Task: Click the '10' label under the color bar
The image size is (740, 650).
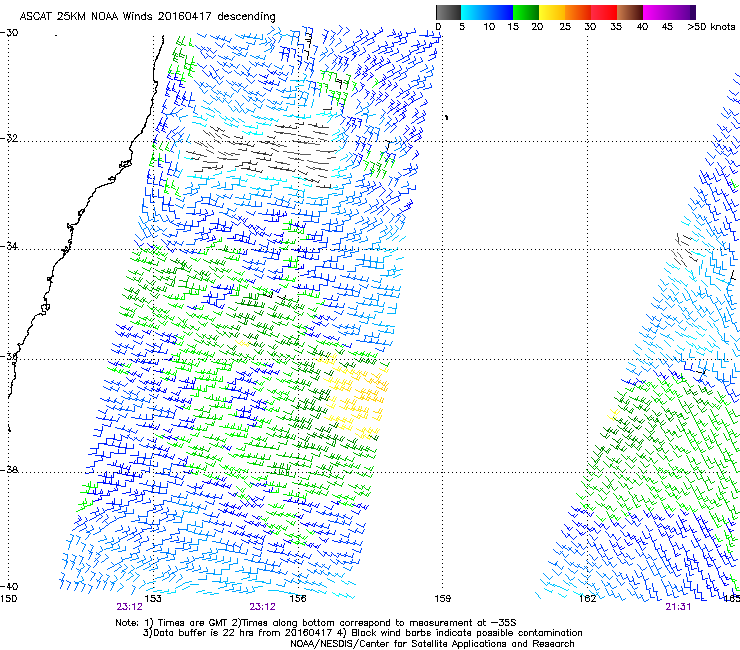Action: pyautogui.click(x=489, y=27)
